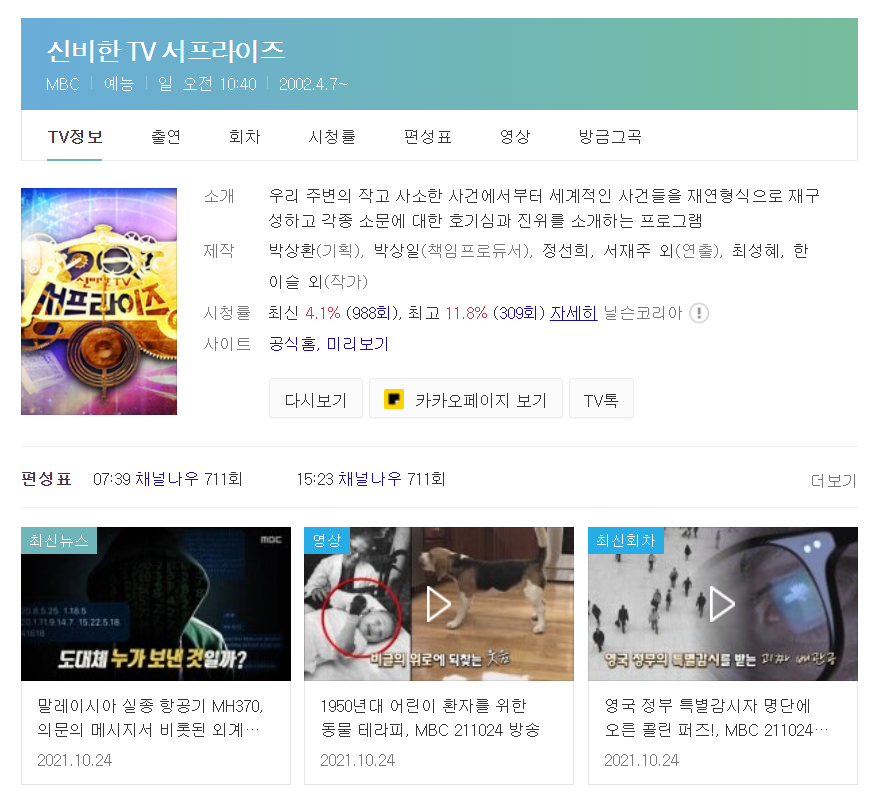Image resolution: width=881 pixels, height=805 pixels.
Task: Click the 박상환 producer name
Action: coord(292,251)
